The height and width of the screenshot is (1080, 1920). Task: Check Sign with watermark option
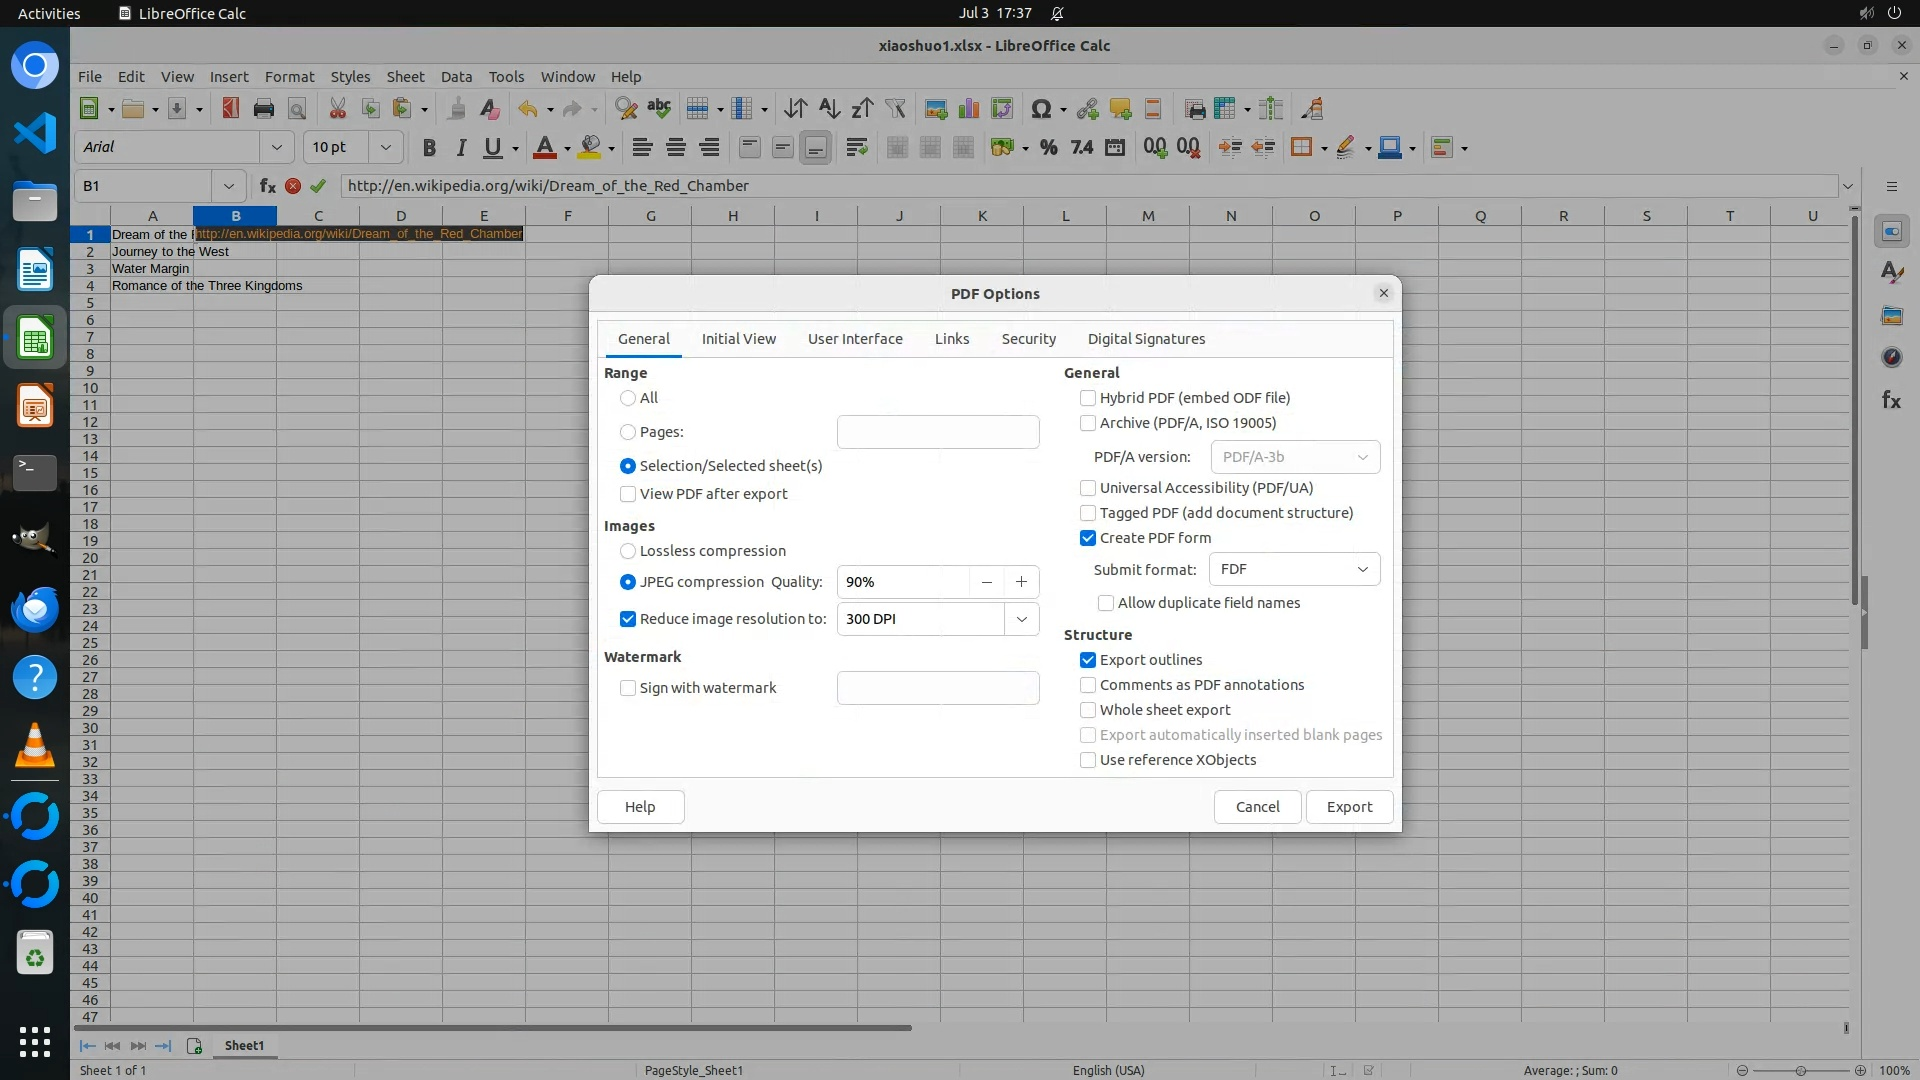coord(628,688)
